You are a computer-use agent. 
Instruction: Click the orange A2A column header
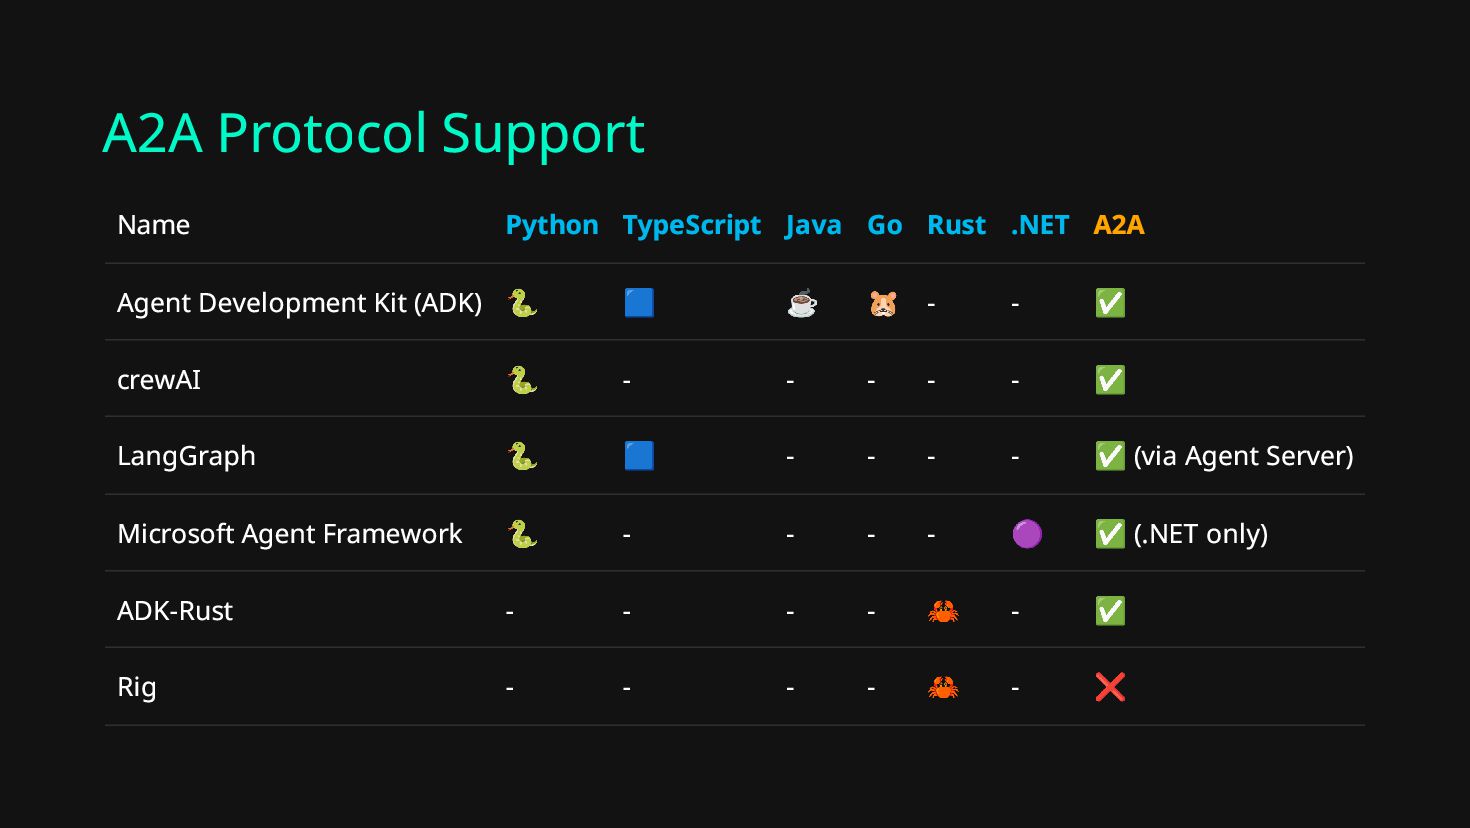coord(1118,225)
